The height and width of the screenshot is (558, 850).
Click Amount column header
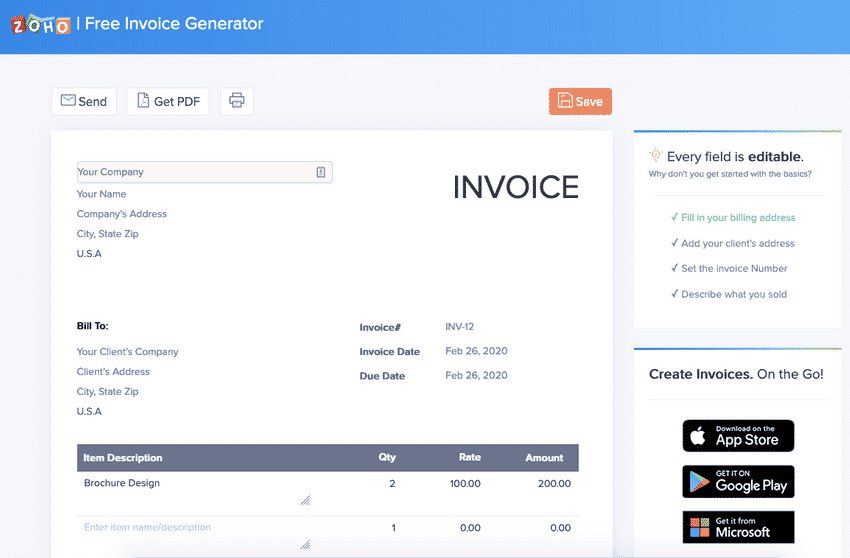pyautogui.click(x=544, y=458)
